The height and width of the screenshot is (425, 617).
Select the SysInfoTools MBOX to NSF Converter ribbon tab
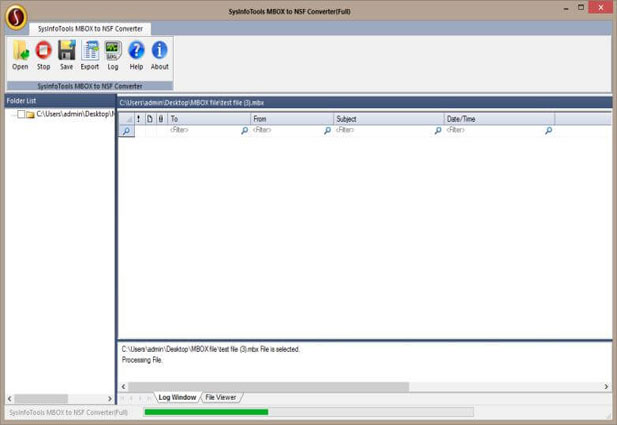tap(90, 29)
